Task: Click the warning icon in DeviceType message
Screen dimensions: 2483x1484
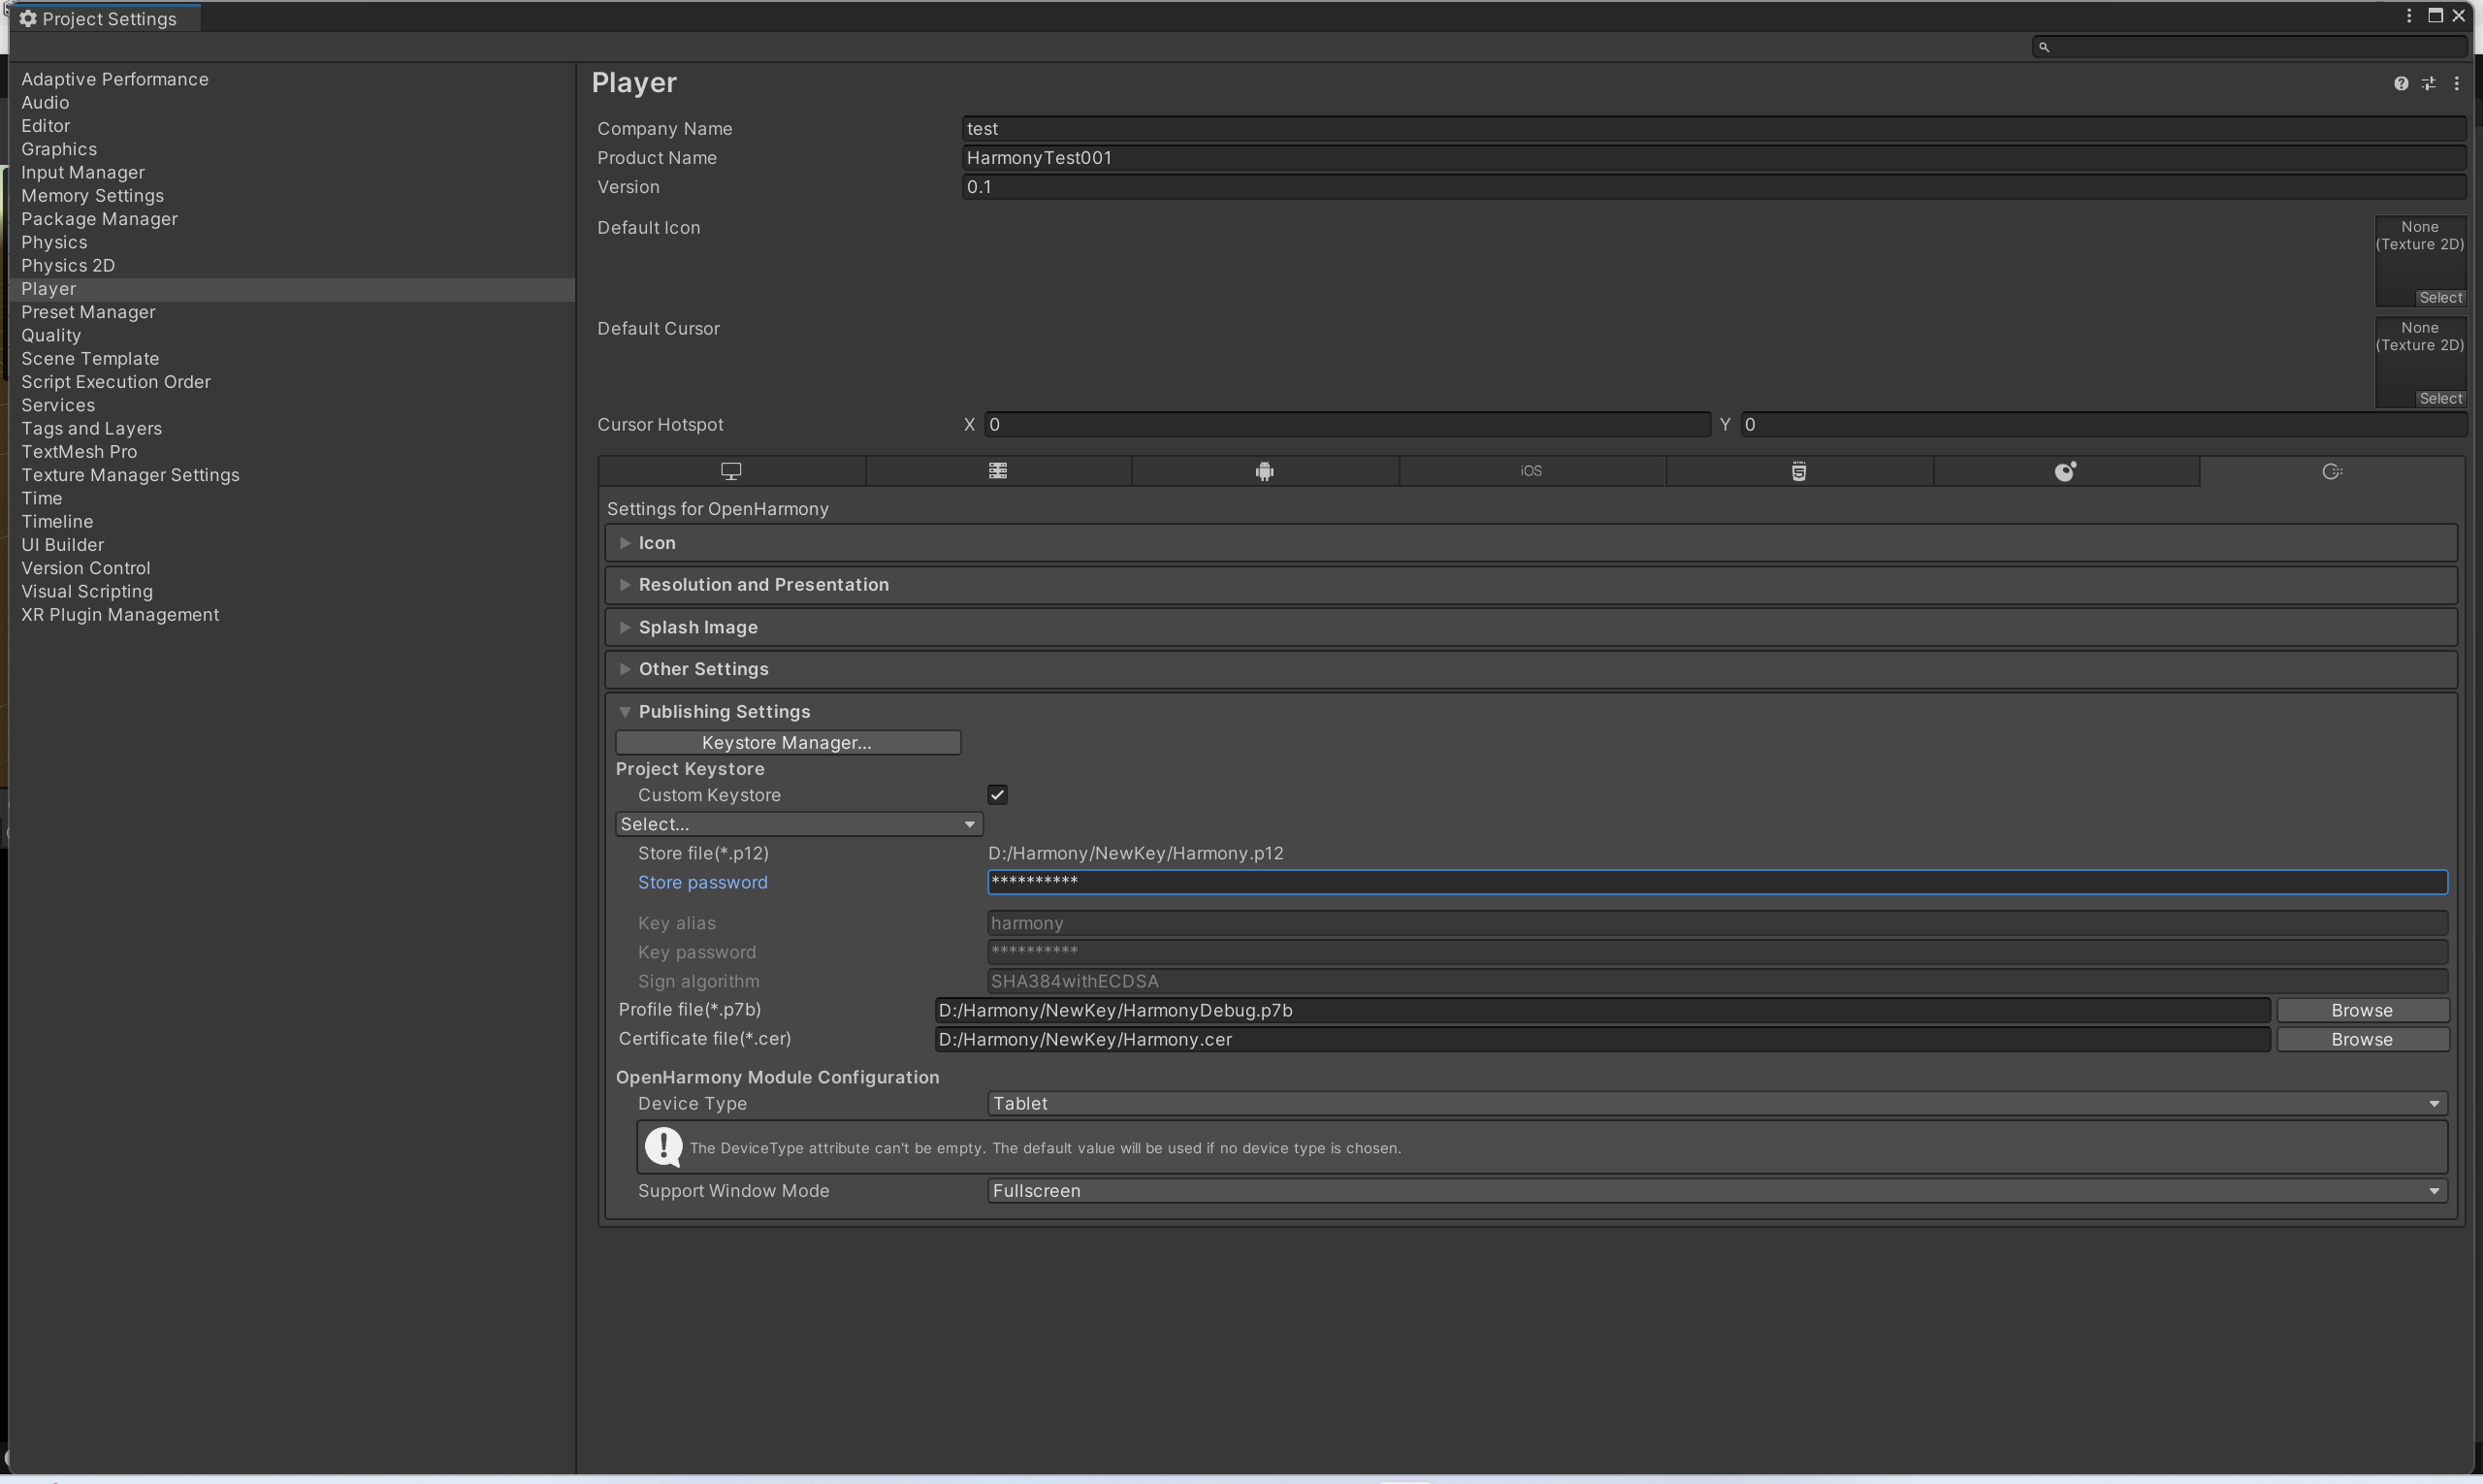Action: 663,1147
